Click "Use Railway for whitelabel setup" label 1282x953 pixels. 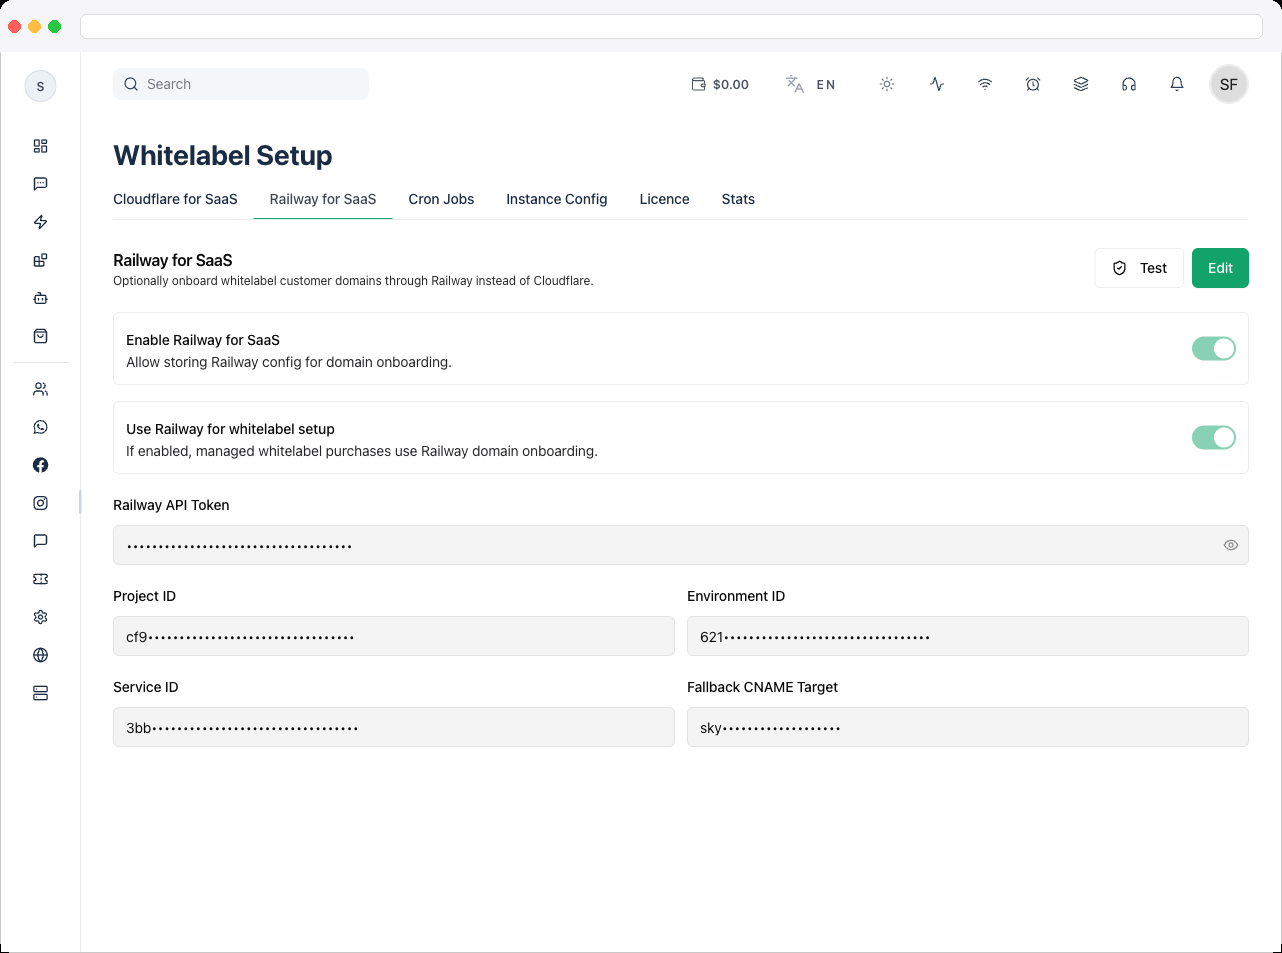(x=230, y=429)
